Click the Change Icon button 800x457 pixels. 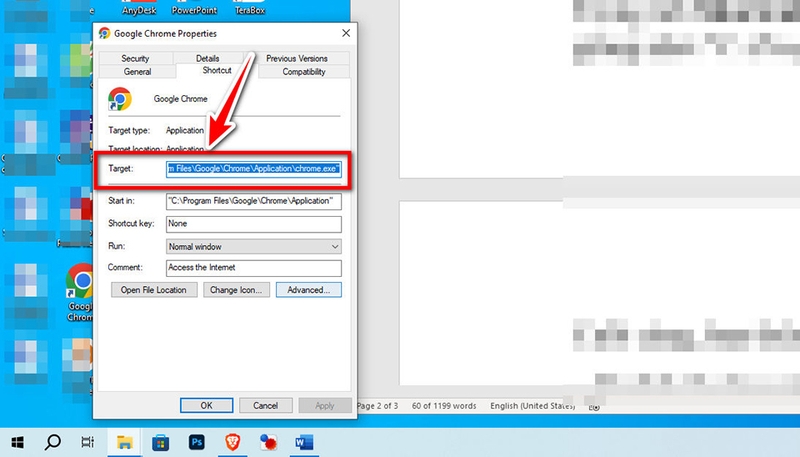tap(236, 290)
